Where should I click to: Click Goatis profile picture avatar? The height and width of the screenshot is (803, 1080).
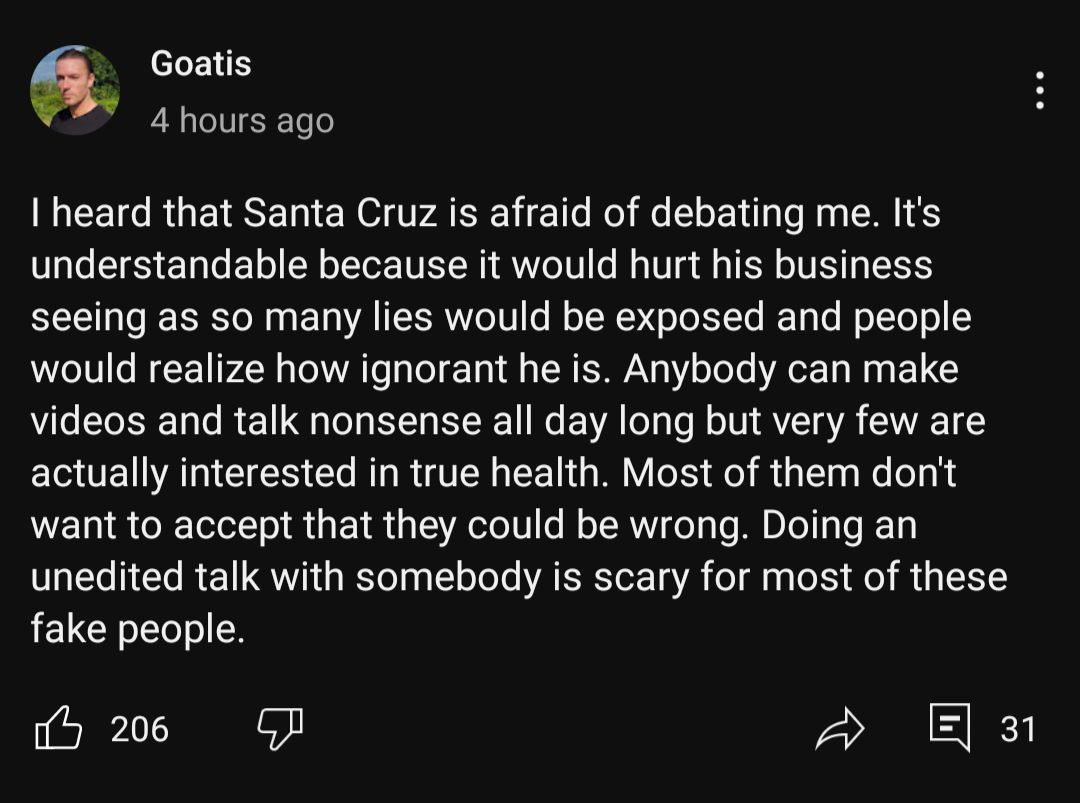[x=75, y=90]
